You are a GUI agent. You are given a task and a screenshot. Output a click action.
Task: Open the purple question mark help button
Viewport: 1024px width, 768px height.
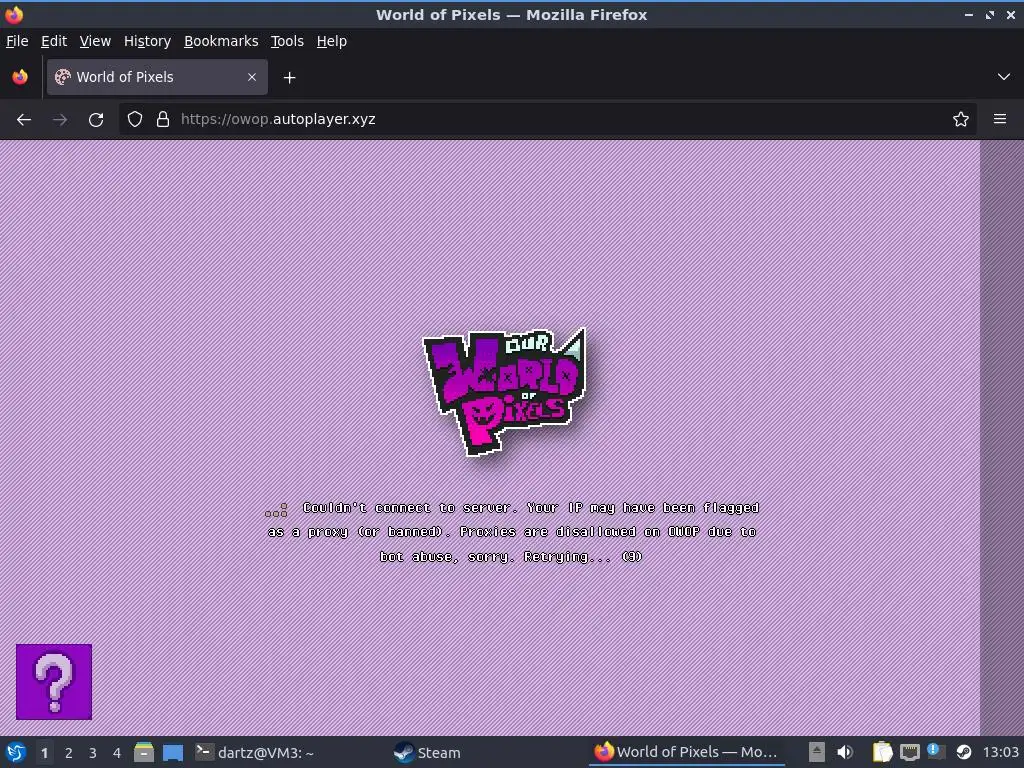54,682
